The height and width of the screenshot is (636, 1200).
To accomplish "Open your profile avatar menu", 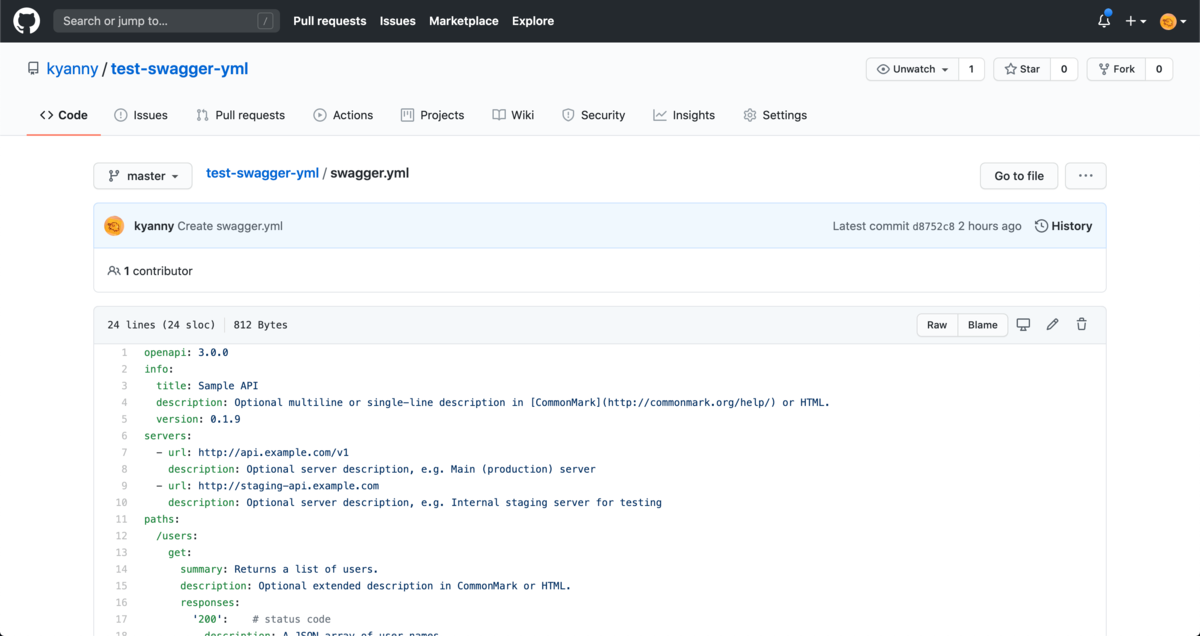I will click(x=1167, y=20).
